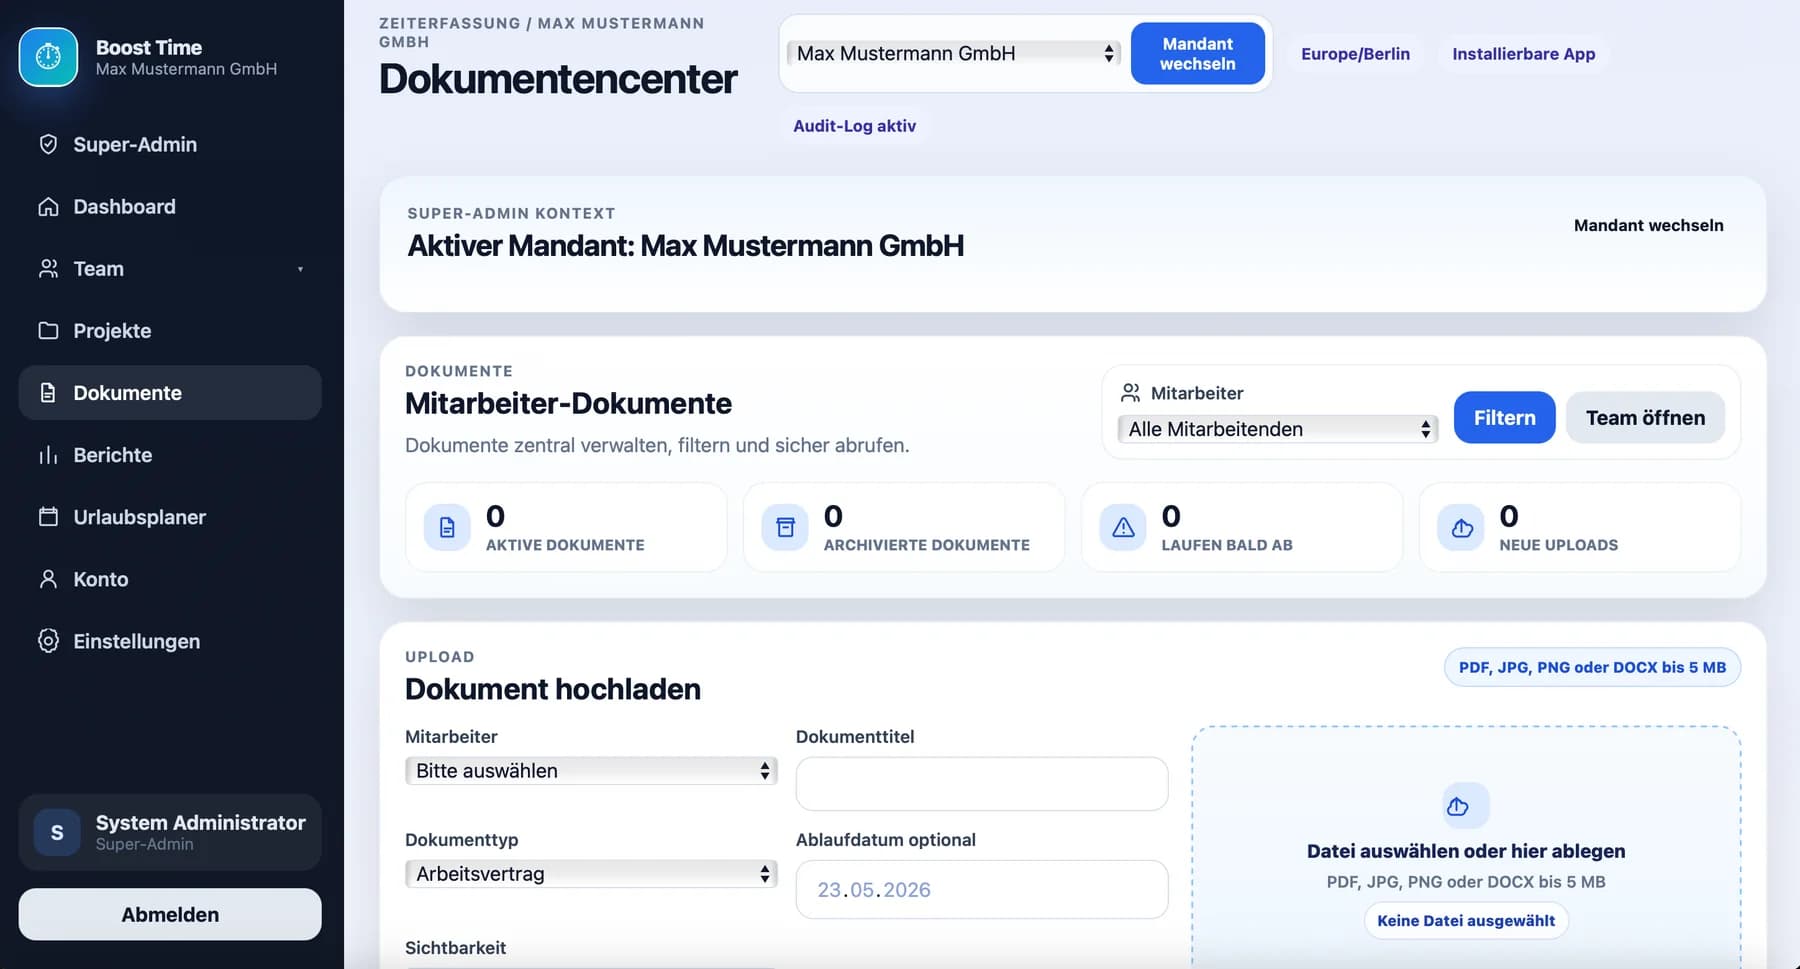Click the Einstellungen gear icon
Viewport: 1800px width, 969px height.
coord(48,641)
